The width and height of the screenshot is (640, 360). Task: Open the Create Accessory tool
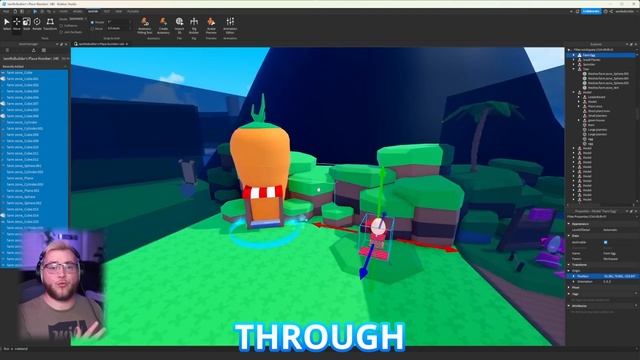point(163,25)
